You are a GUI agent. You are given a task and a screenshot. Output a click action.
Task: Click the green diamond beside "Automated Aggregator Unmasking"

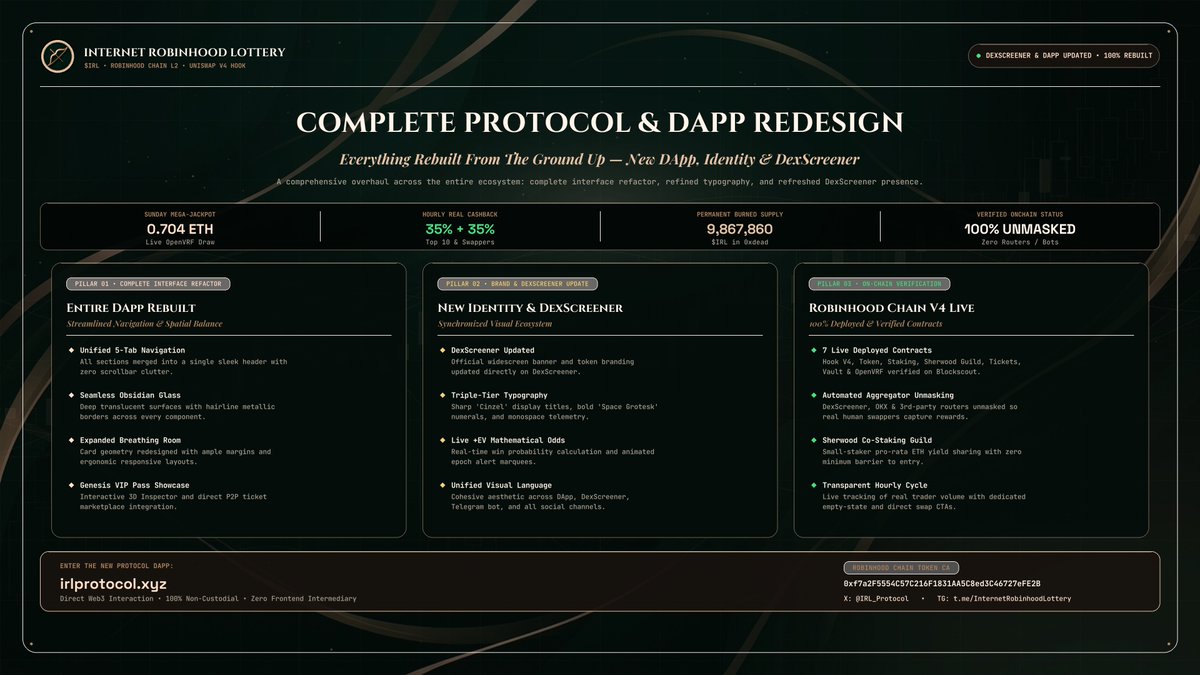[x=814, y=395]
